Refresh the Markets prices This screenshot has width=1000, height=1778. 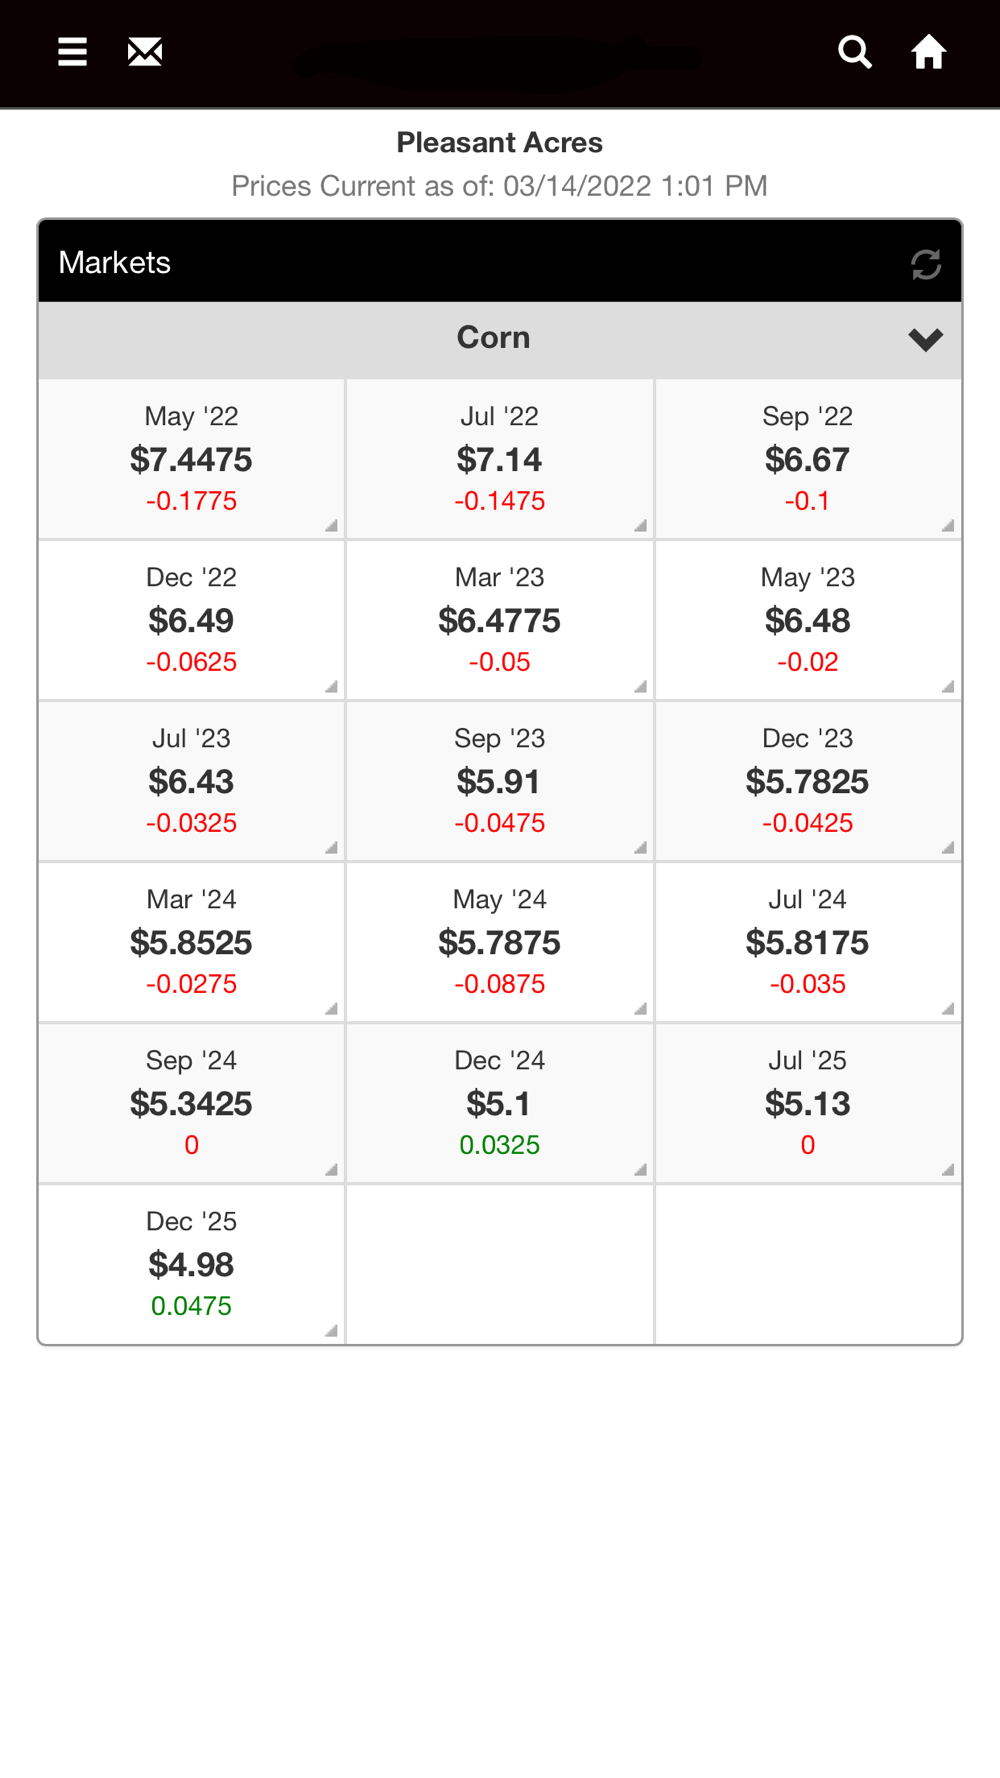[x=926, y=264]
